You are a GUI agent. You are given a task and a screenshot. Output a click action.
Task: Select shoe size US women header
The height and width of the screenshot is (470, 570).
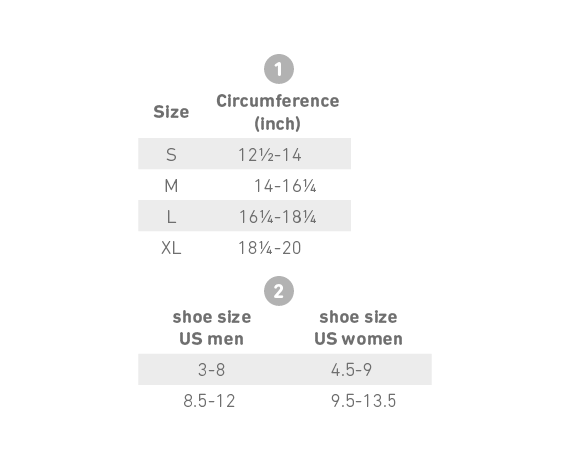tap(358, 328)
